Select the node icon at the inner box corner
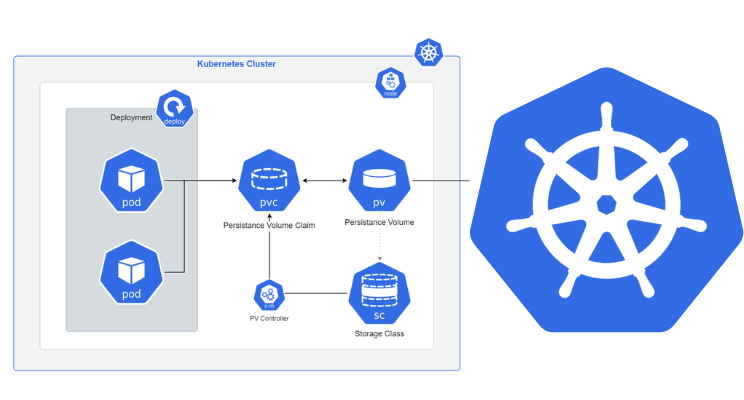744x400 pixels. [x=390, y=83]
